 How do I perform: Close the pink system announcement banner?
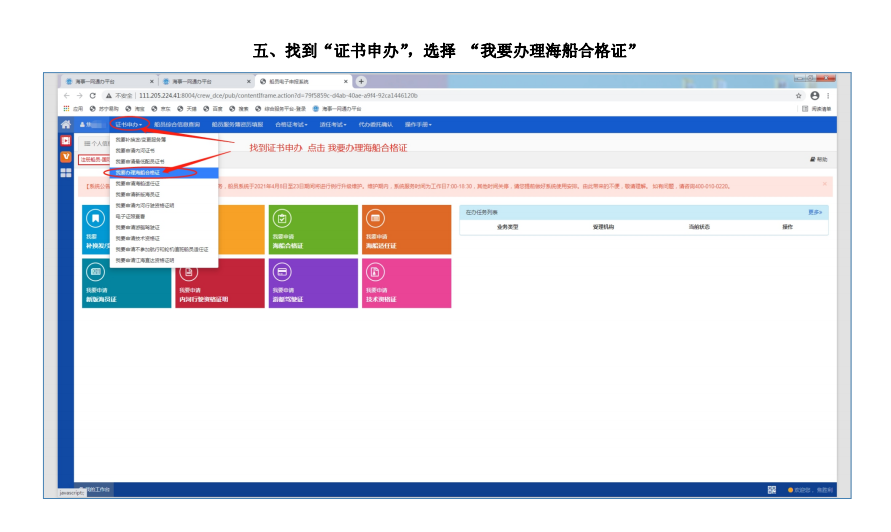[825, 184]
